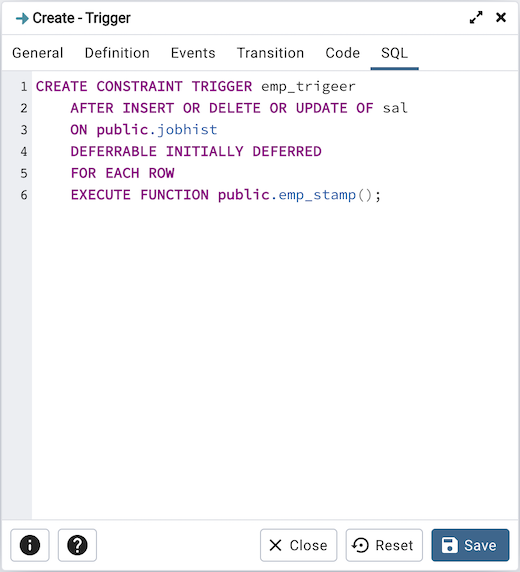Click the AFTER INSERT OR DELETE text

tap(166, 108)
